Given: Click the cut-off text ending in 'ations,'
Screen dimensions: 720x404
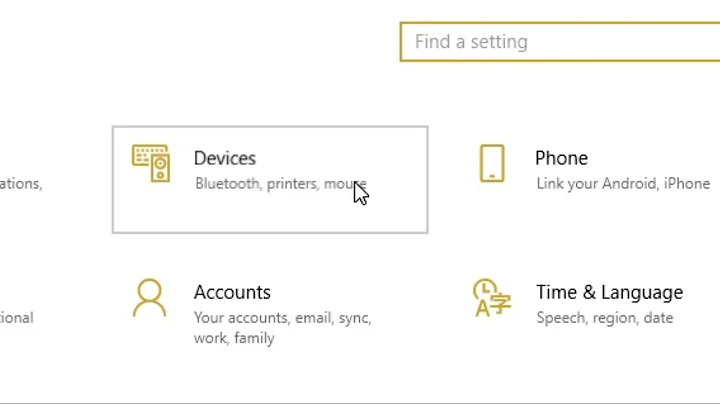Looking at the screenshot, I should (20, 184).
